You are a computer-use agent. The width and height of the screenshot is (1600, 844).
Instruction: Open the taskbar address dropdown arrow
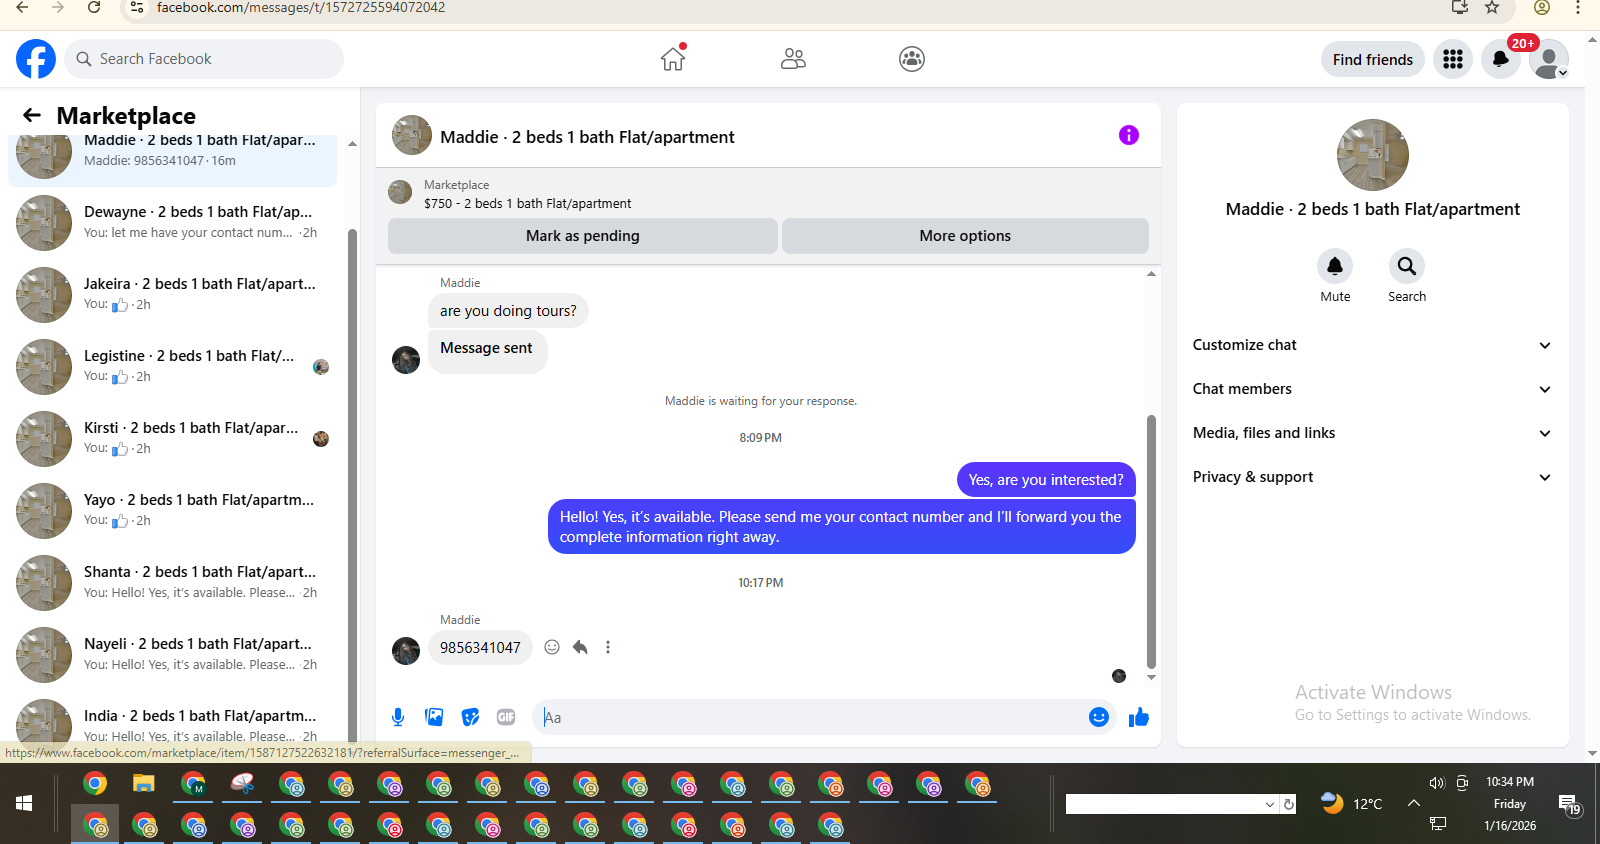point(1270,804)
